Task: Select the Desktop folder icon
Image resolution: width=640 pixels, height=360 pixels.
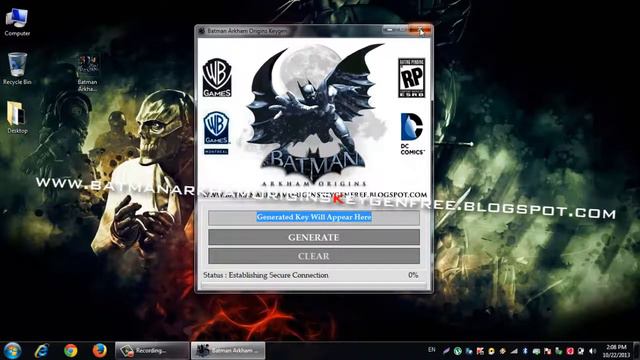Action: tap(17, 118)
